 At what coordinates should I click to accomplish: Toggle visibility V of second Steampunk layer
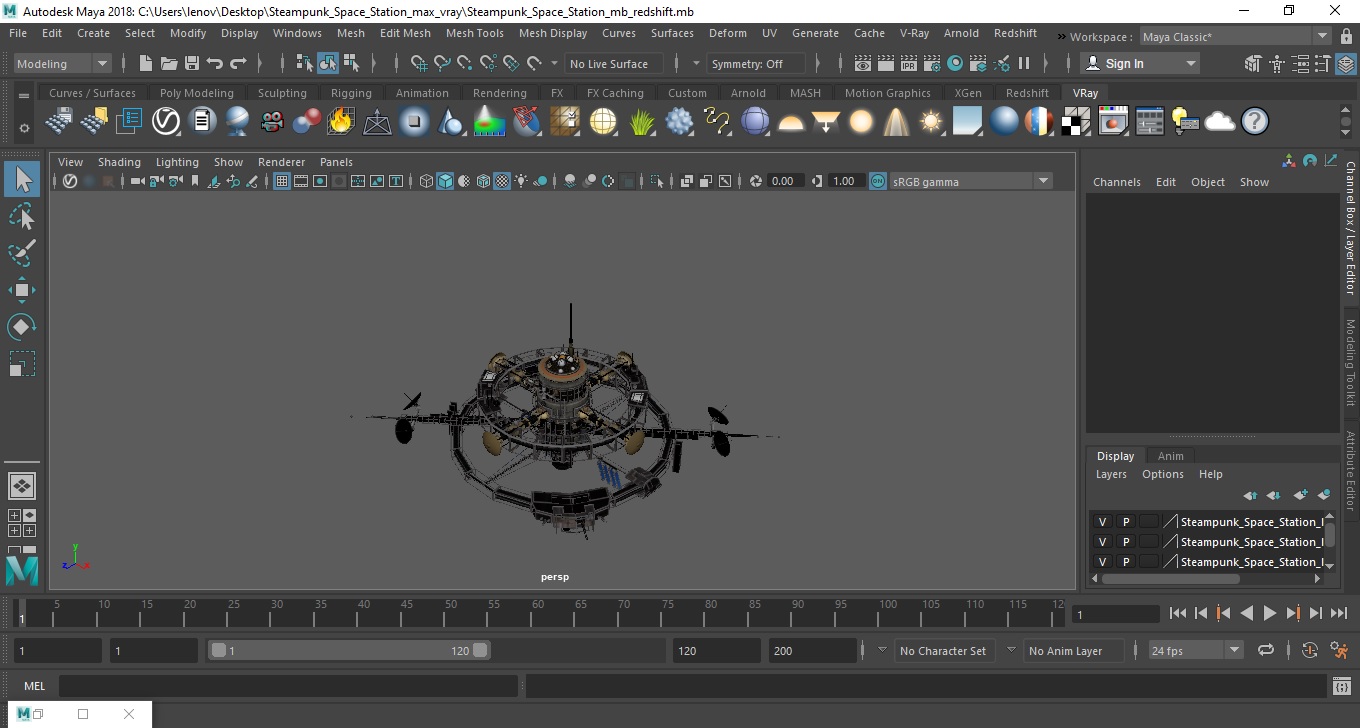point(1103,542)
